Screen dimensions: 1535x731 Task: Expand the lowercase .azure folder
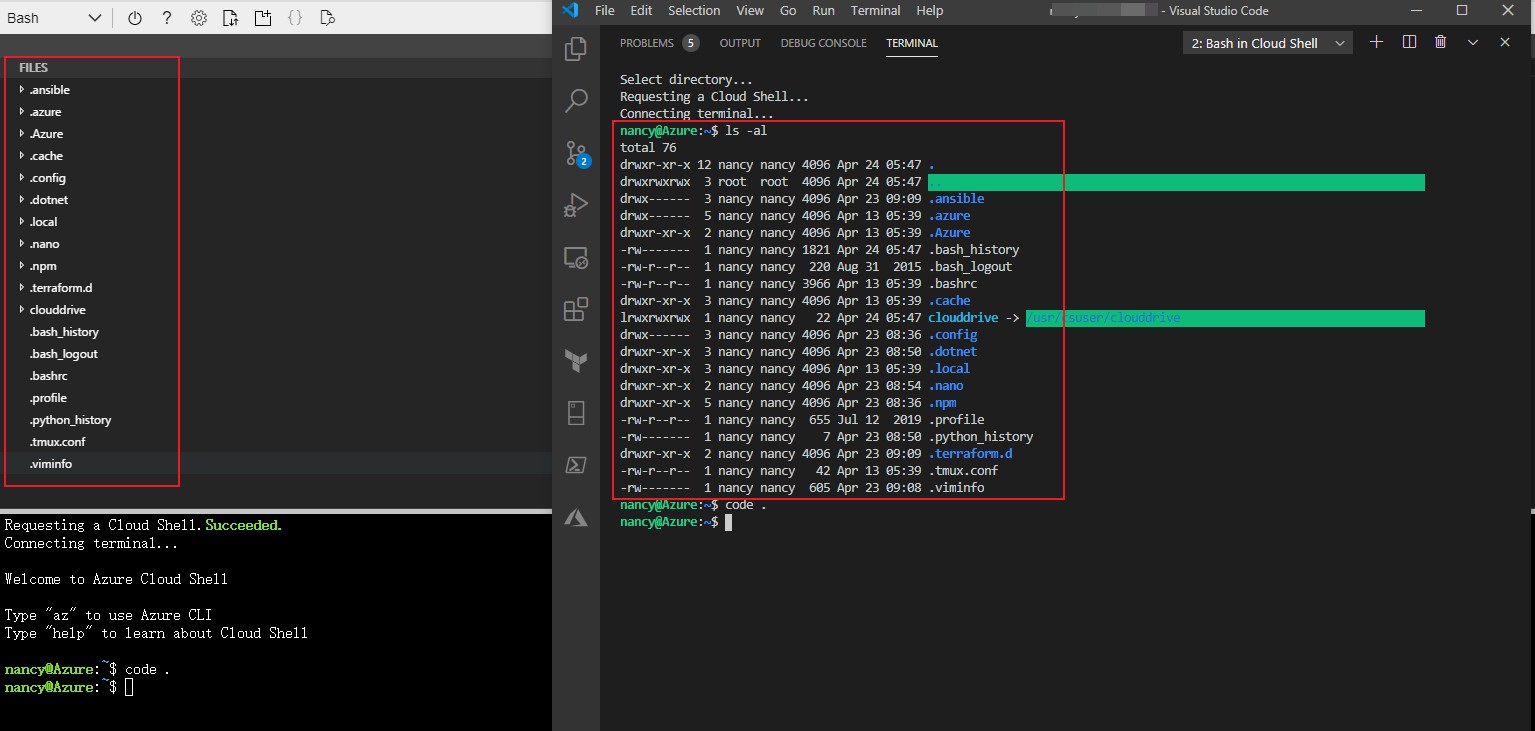coord(45,112)
